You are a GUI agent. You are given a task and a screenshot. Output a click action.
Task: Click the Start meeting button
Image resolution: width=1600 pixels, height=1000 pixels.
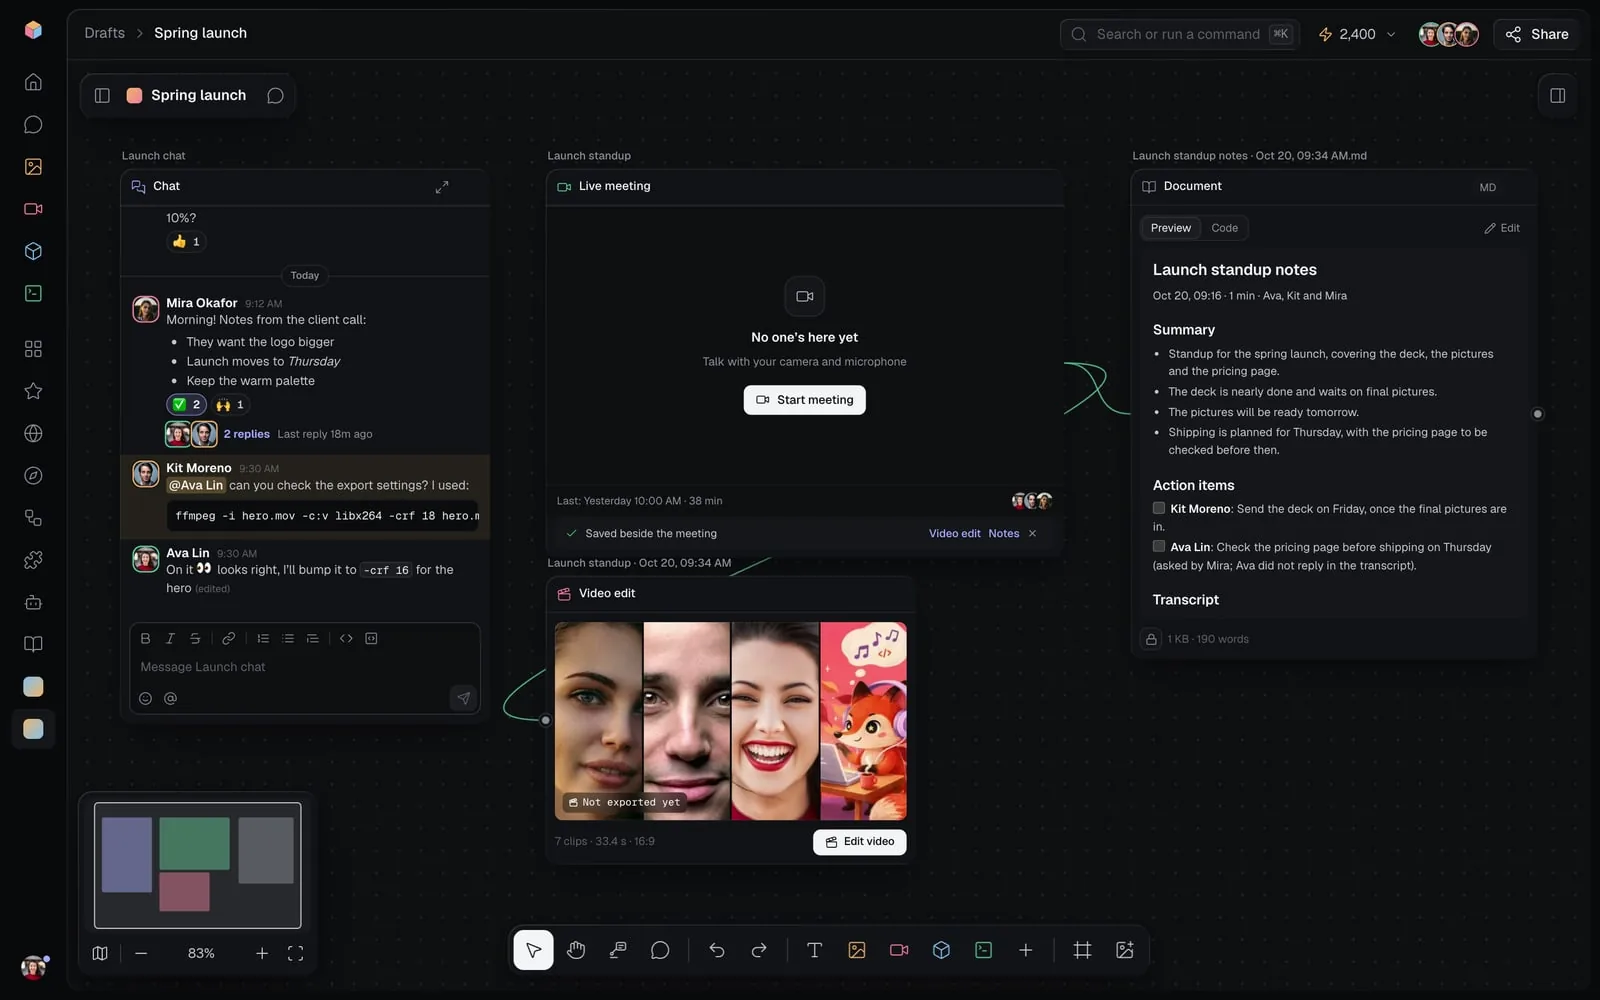805,400
